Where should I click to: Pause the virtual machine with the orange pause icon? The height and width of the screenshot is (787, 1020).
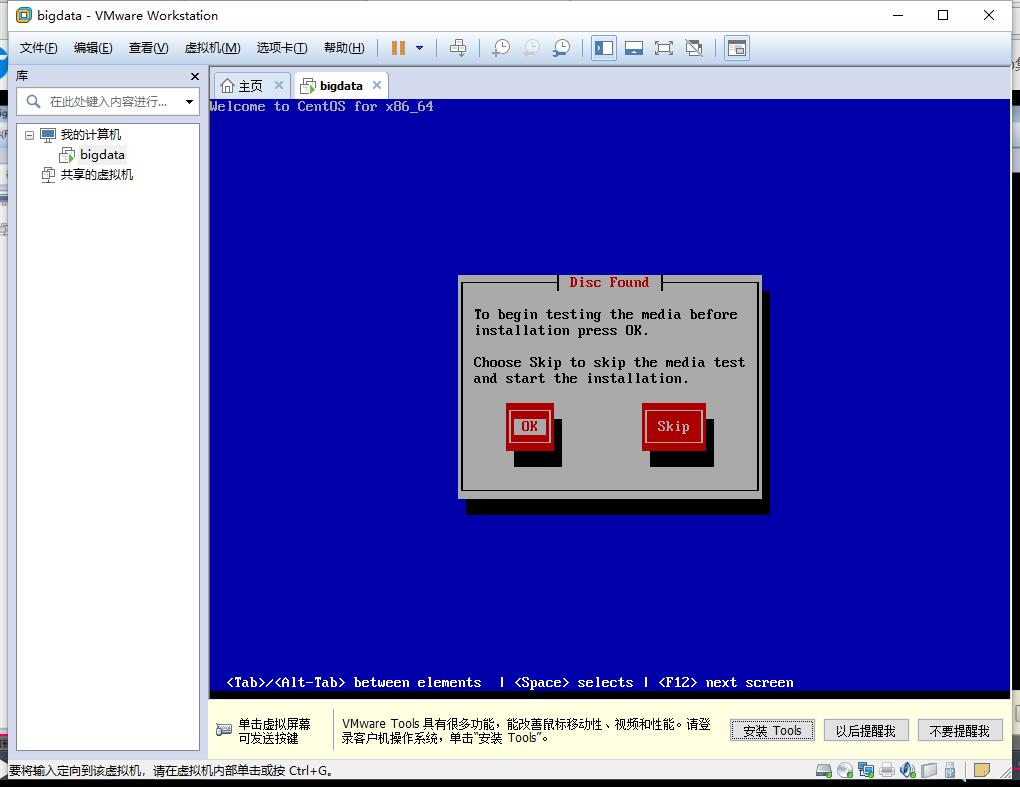coord(398,47)
